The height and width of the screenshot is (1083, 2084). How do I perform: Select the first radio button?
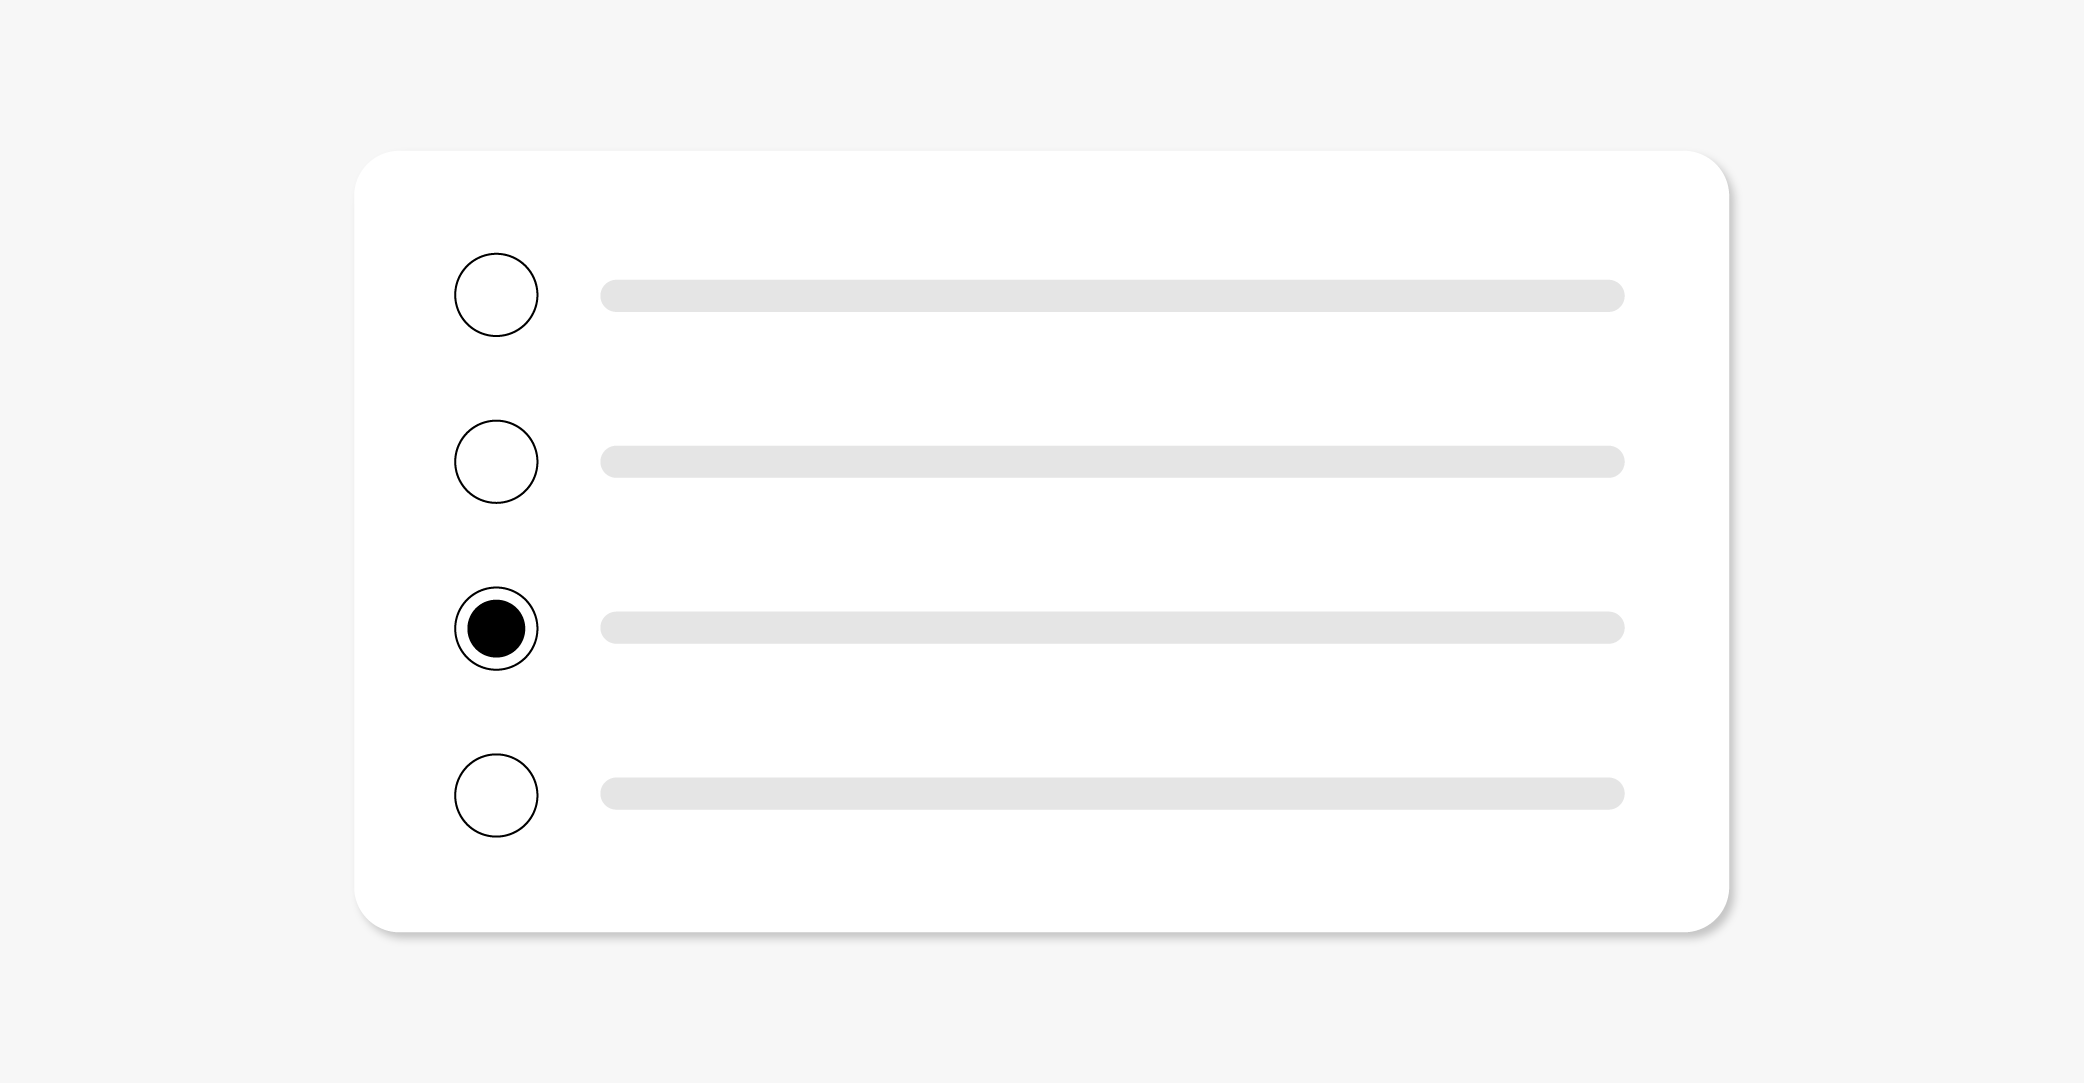pos(496,295)
